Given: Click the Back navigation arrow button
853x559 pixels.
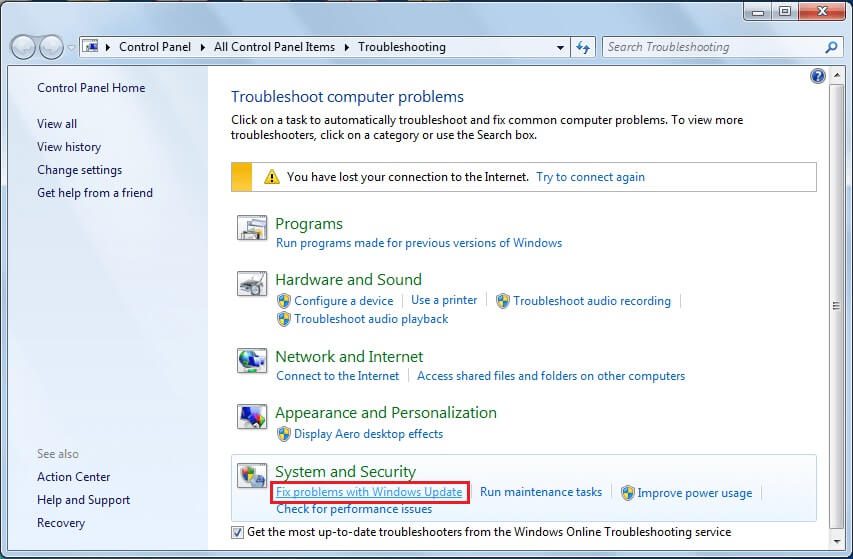Looking at the screenshot, I should coord(23,47).
